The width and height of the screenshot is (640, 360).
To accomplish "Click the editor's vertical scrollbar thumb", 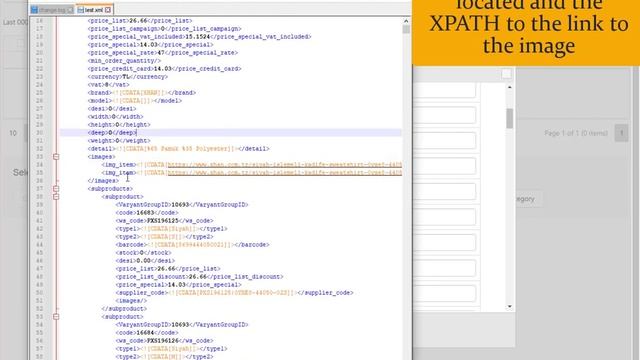I will tap(406, 29).
